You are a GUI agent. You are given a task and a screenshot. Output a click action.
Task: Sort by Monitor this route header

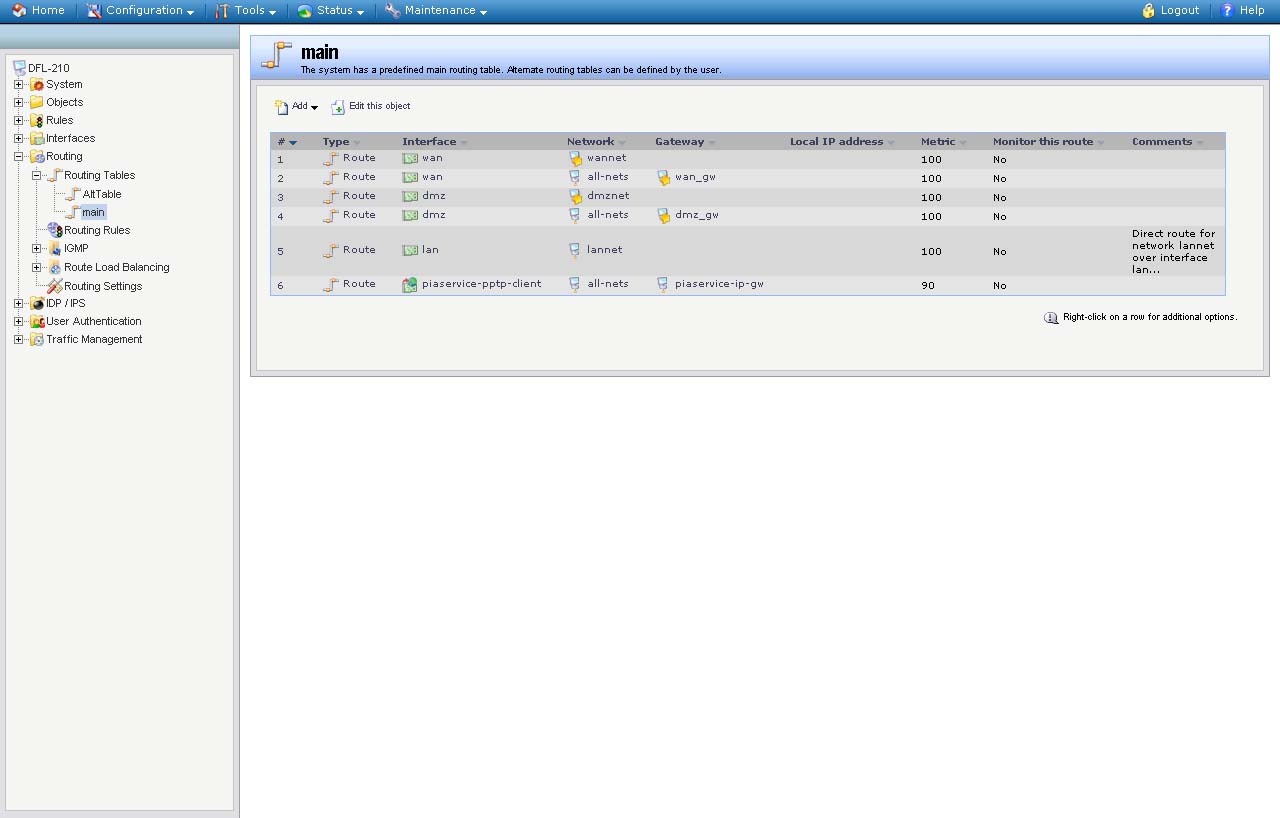click(x=1048, y=142)
